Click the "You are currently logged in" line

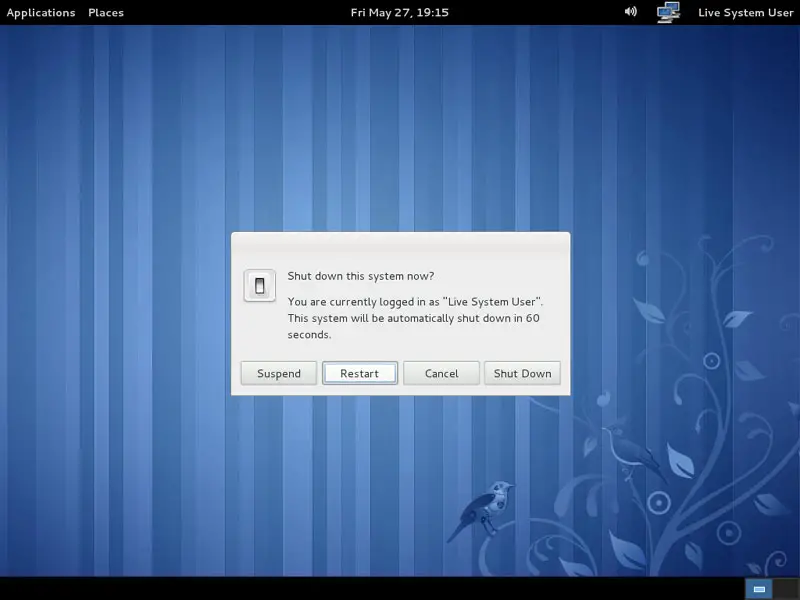pyautogui.click(x=415, y=302)
